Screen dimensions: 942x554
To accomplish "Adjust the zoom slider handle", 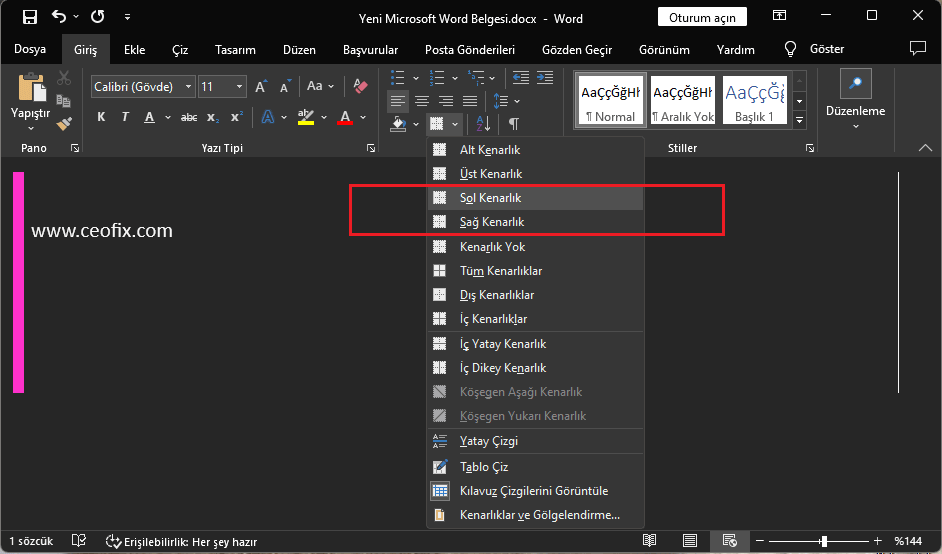I will point(824,541).
